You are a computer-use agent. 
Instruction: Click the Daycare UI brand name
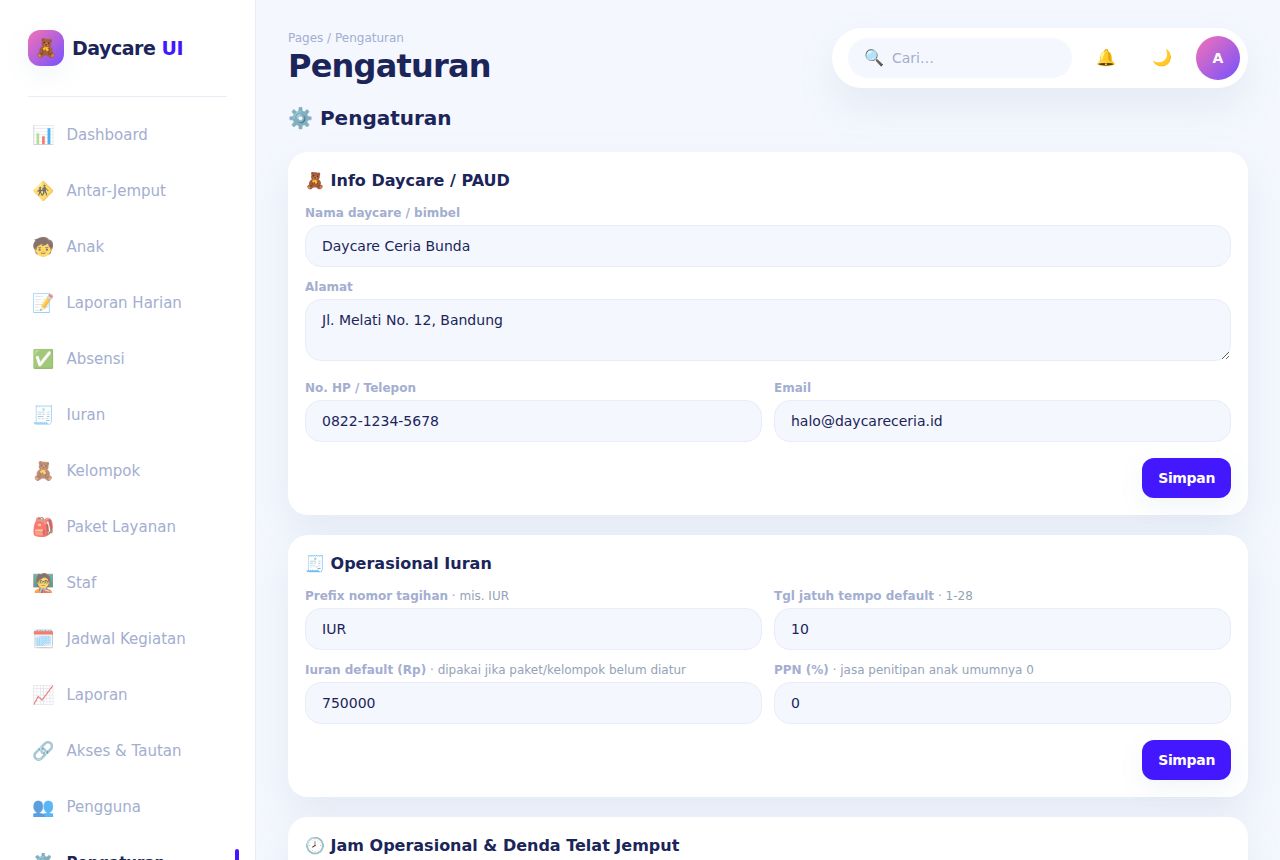(127, 48)
